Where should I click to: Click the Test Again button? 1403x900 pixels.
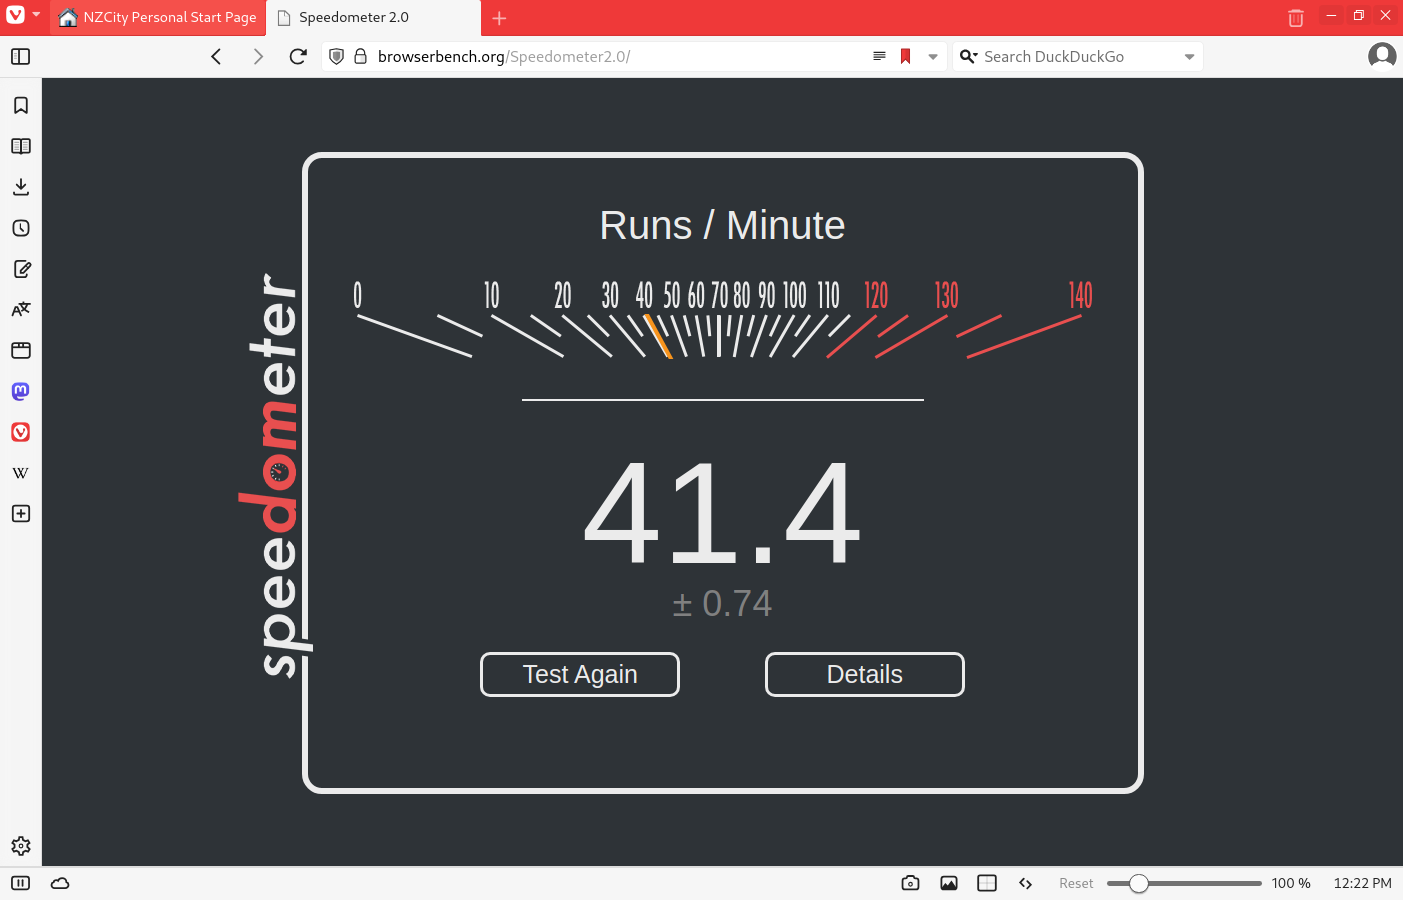pos(580,674)
